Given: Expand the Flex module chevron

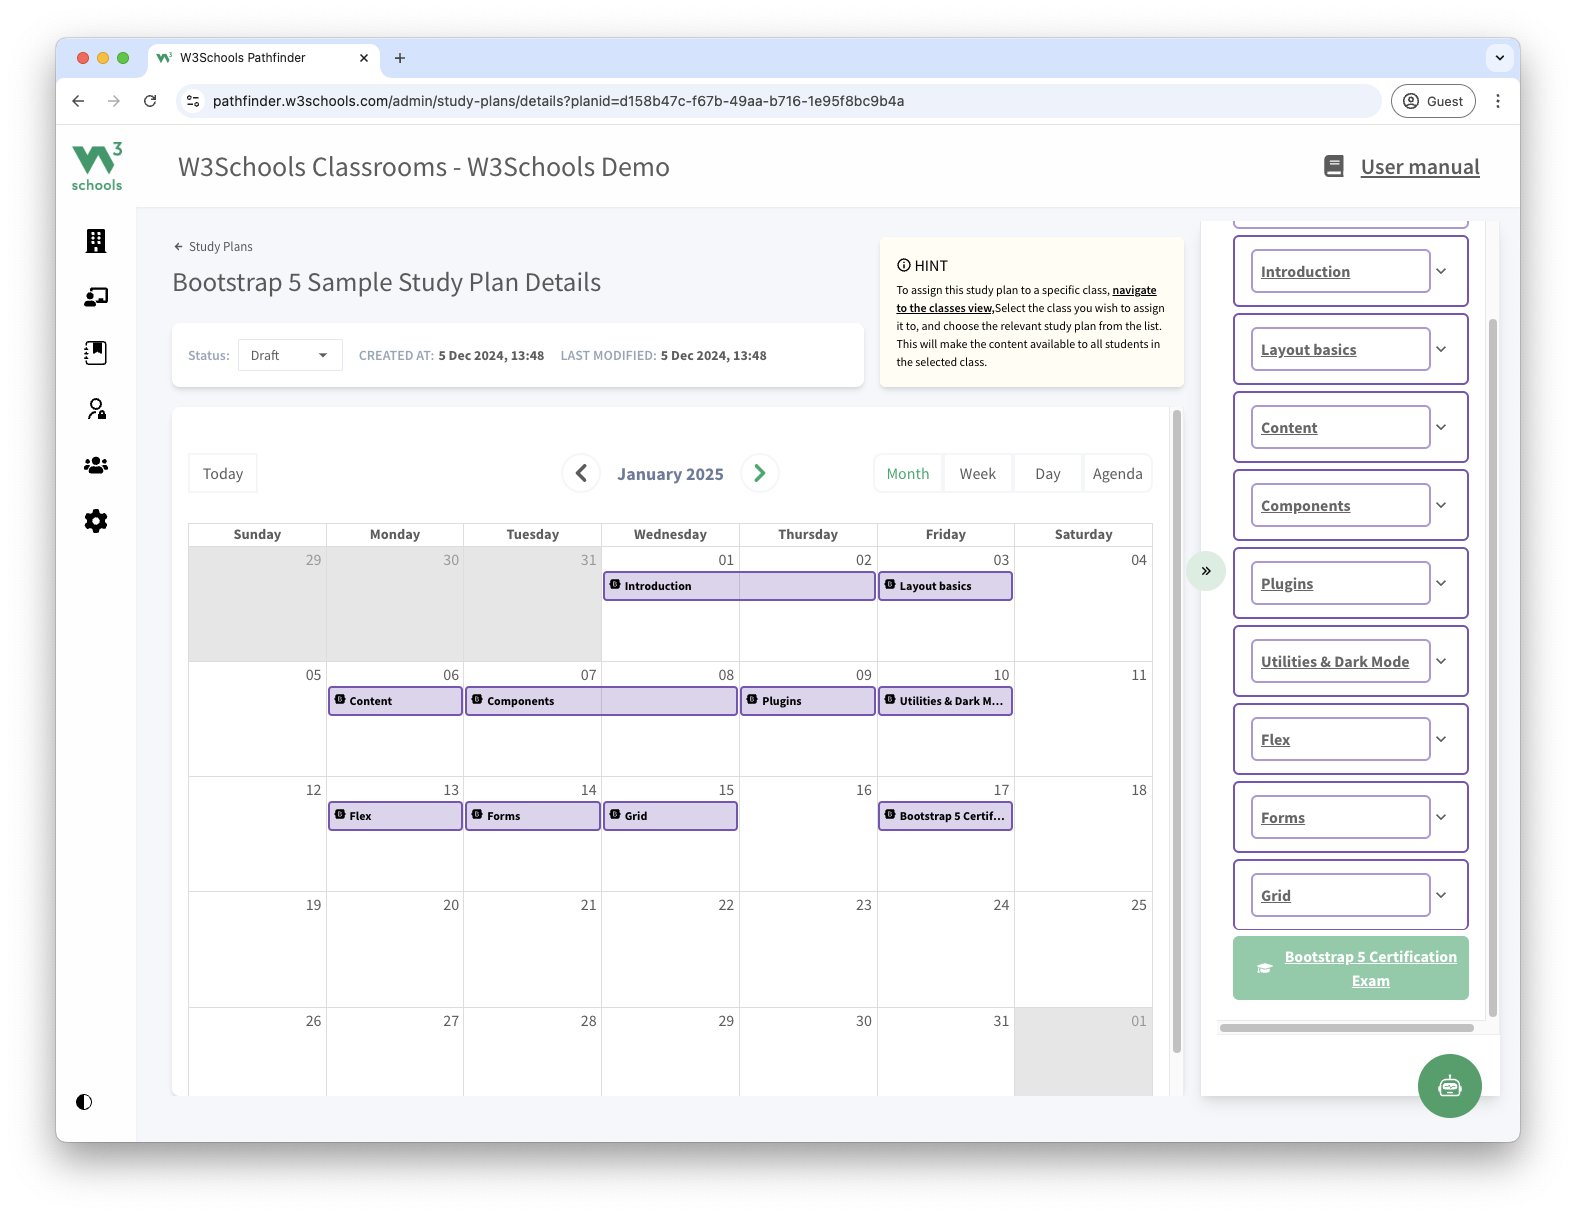Looking at the screenshot, I should (x=1441, y=739).
